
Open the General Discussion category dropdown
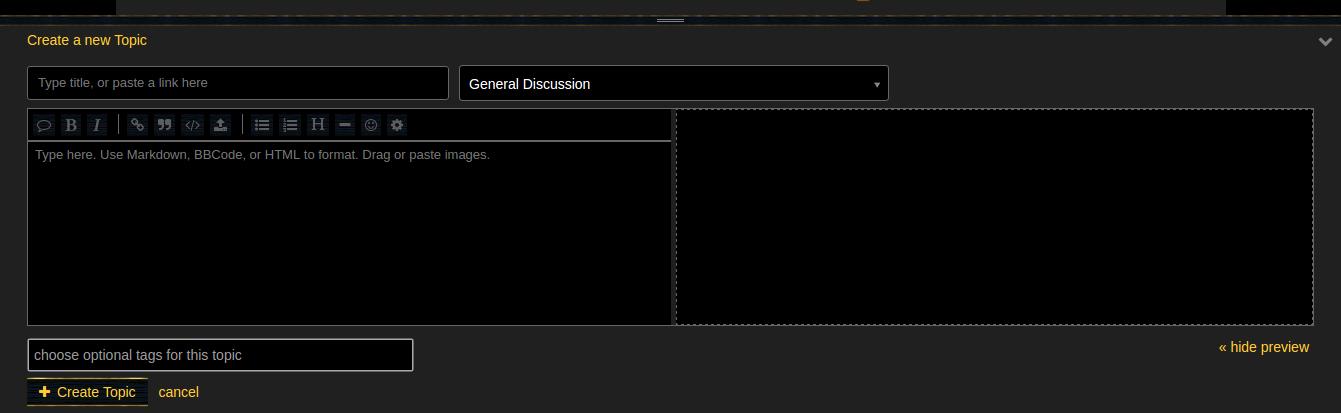673,84
